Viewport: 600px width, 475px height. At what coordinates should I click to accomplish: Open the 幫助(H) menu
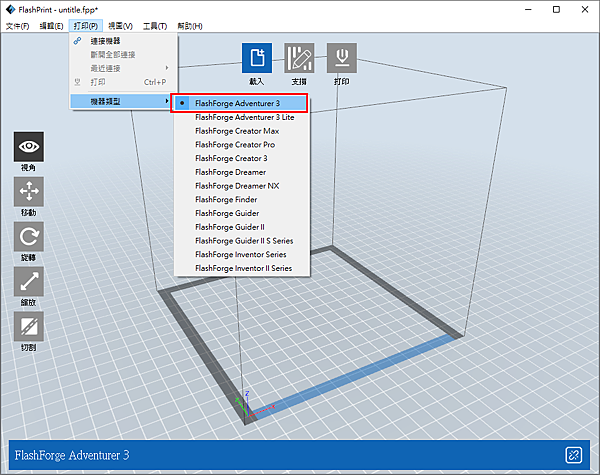[x=190, y=26]
